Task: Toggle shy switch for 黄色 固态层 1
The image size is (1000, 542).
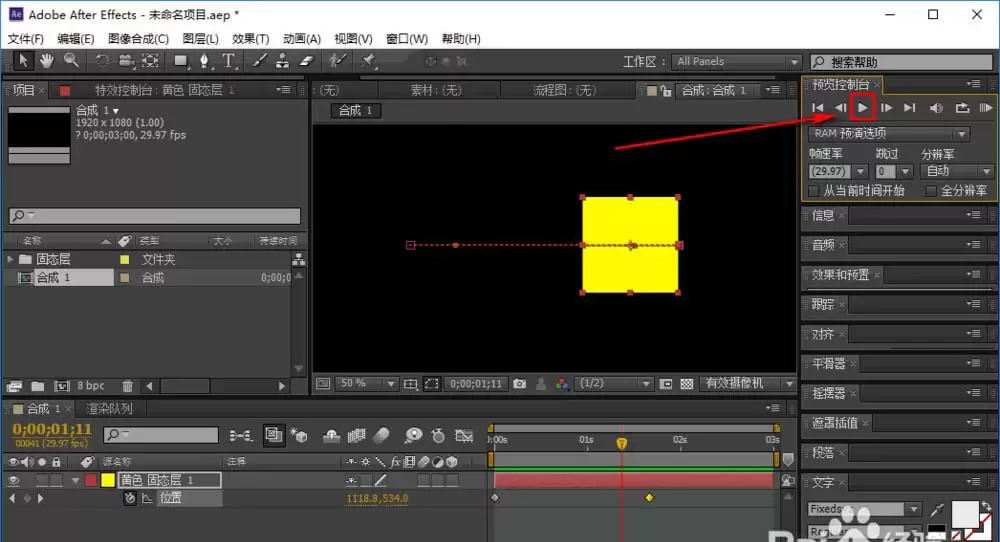Action: click(351, 480)
